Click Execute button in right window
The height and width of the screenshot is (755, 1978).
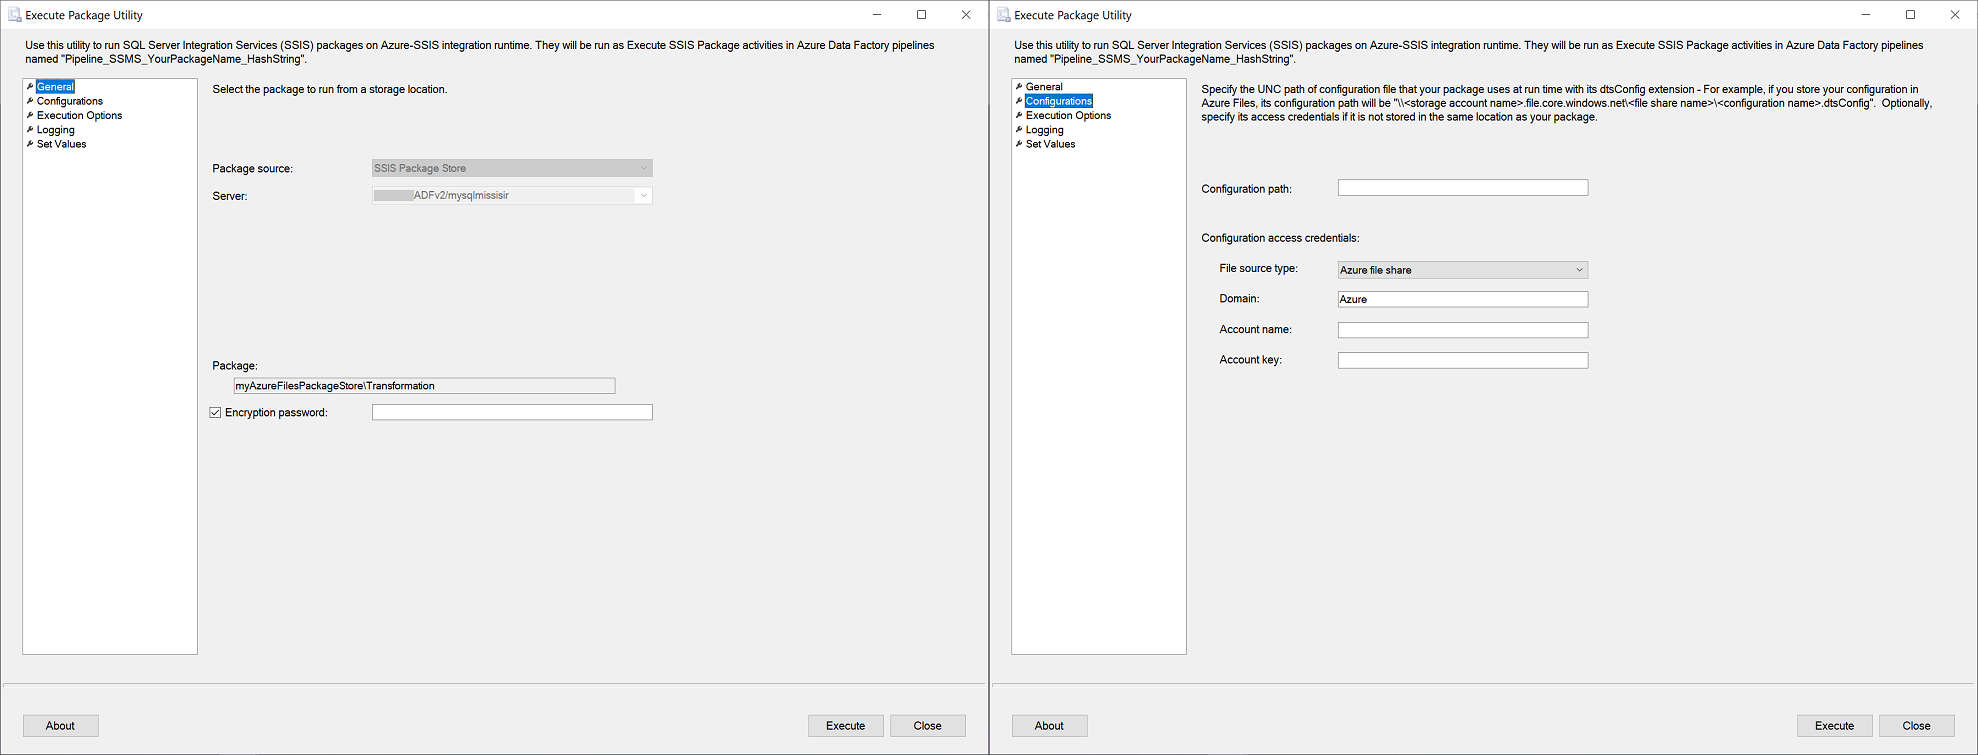point(1834,726)
